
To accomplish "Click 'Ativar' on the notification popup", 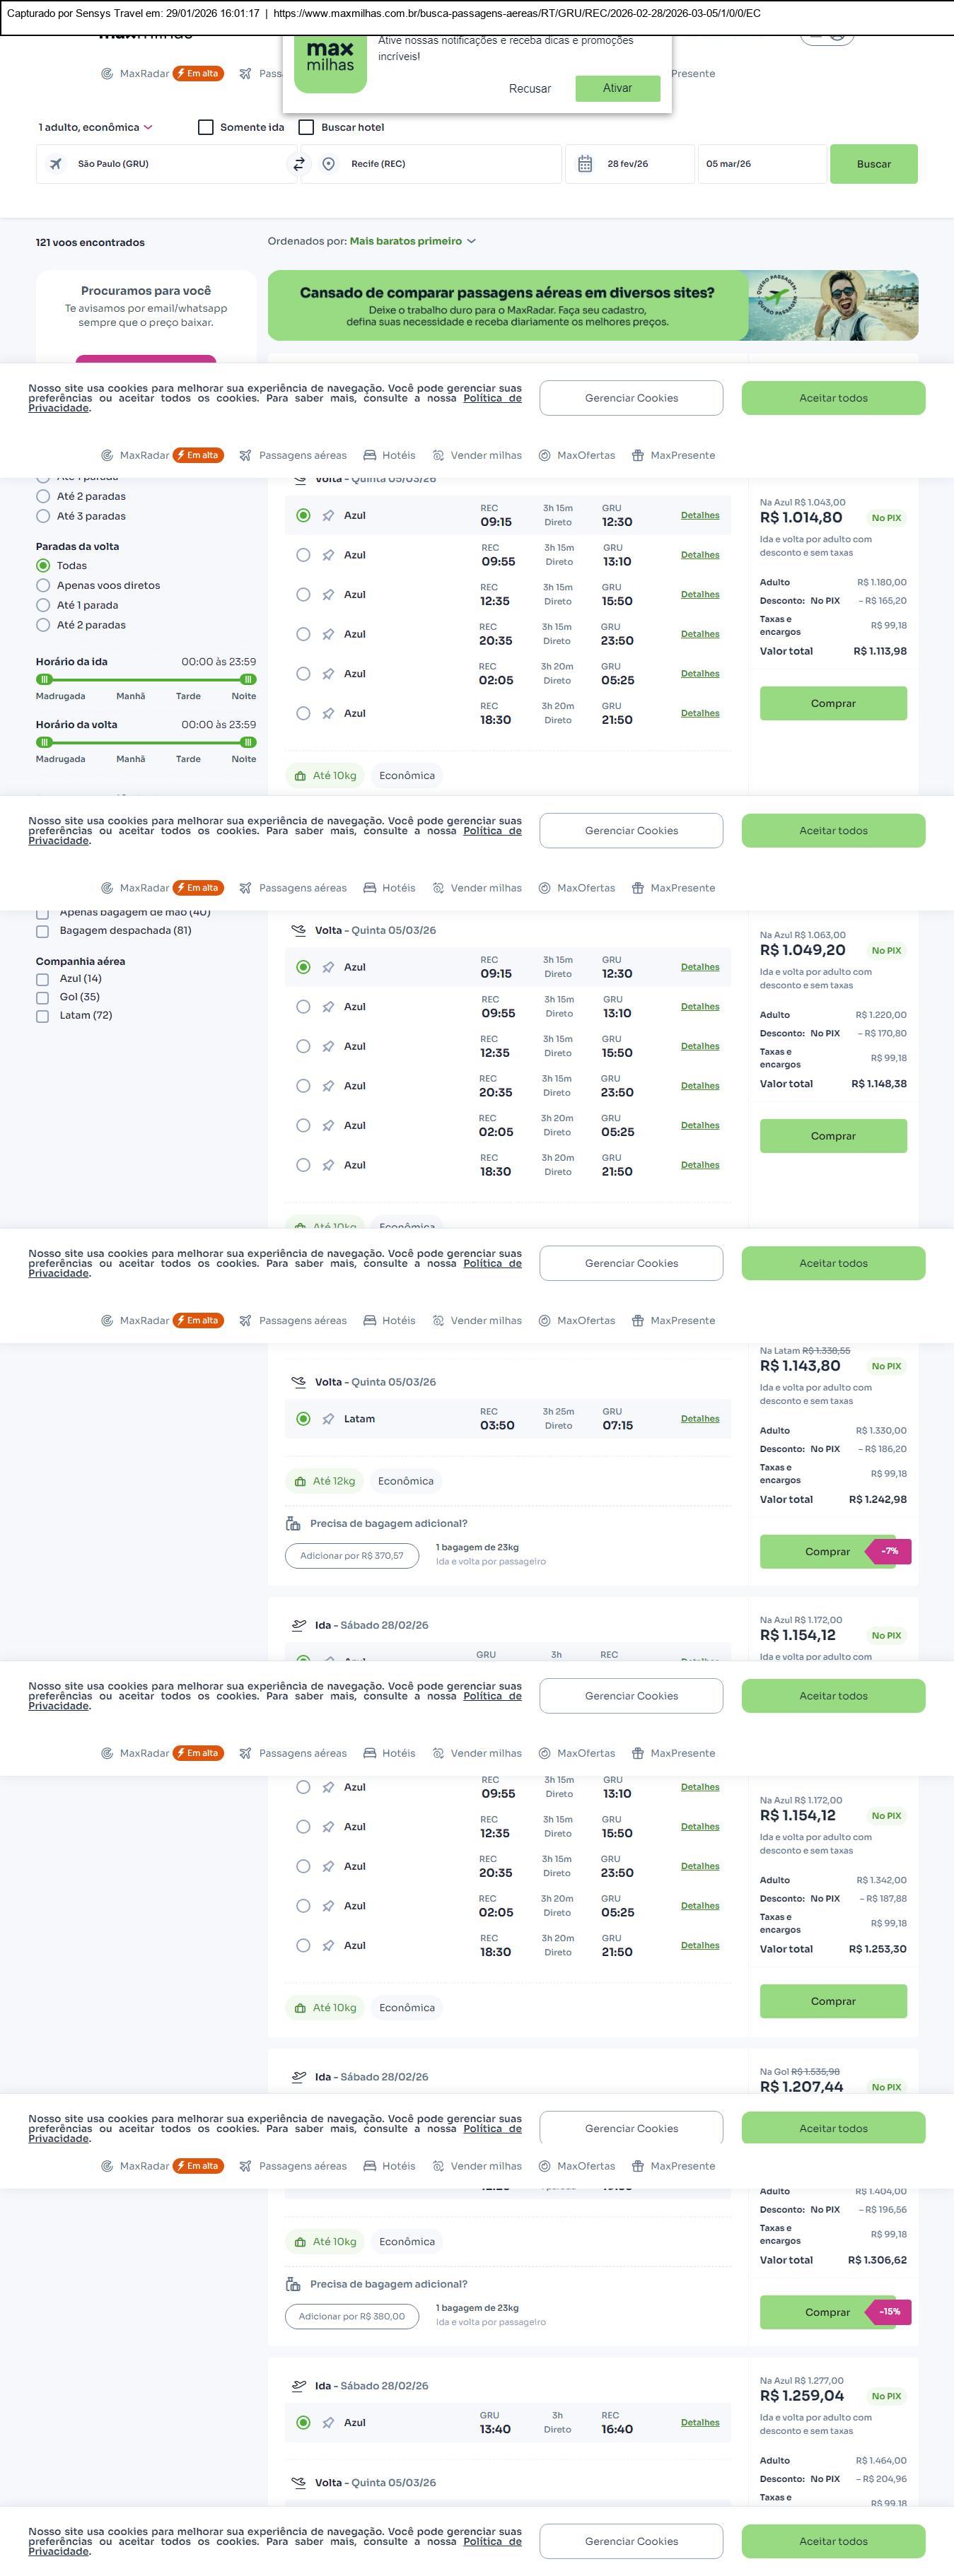I will coord(617,88).
